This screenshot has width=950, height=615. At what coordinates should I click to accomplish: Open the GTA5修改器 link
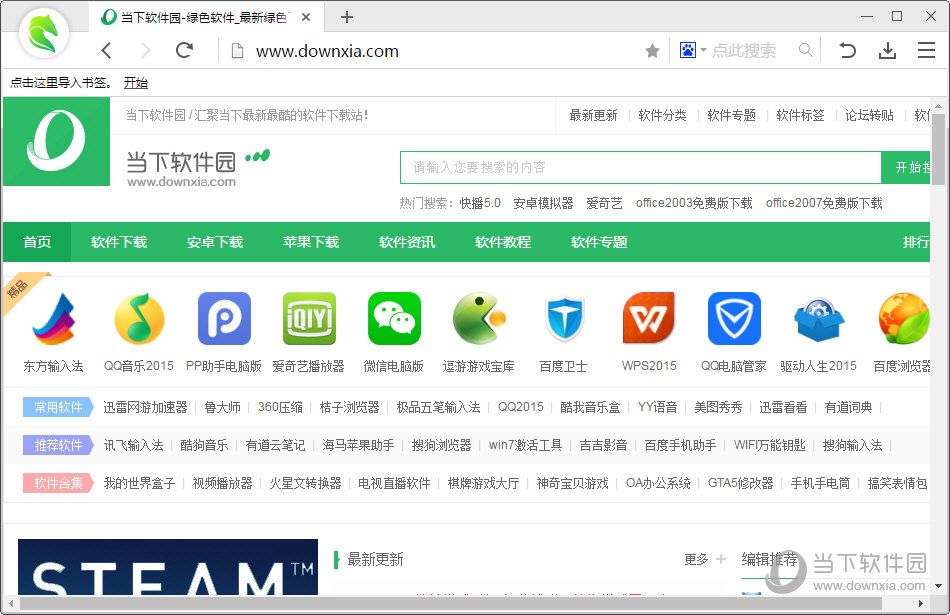[x=740, y=483]
